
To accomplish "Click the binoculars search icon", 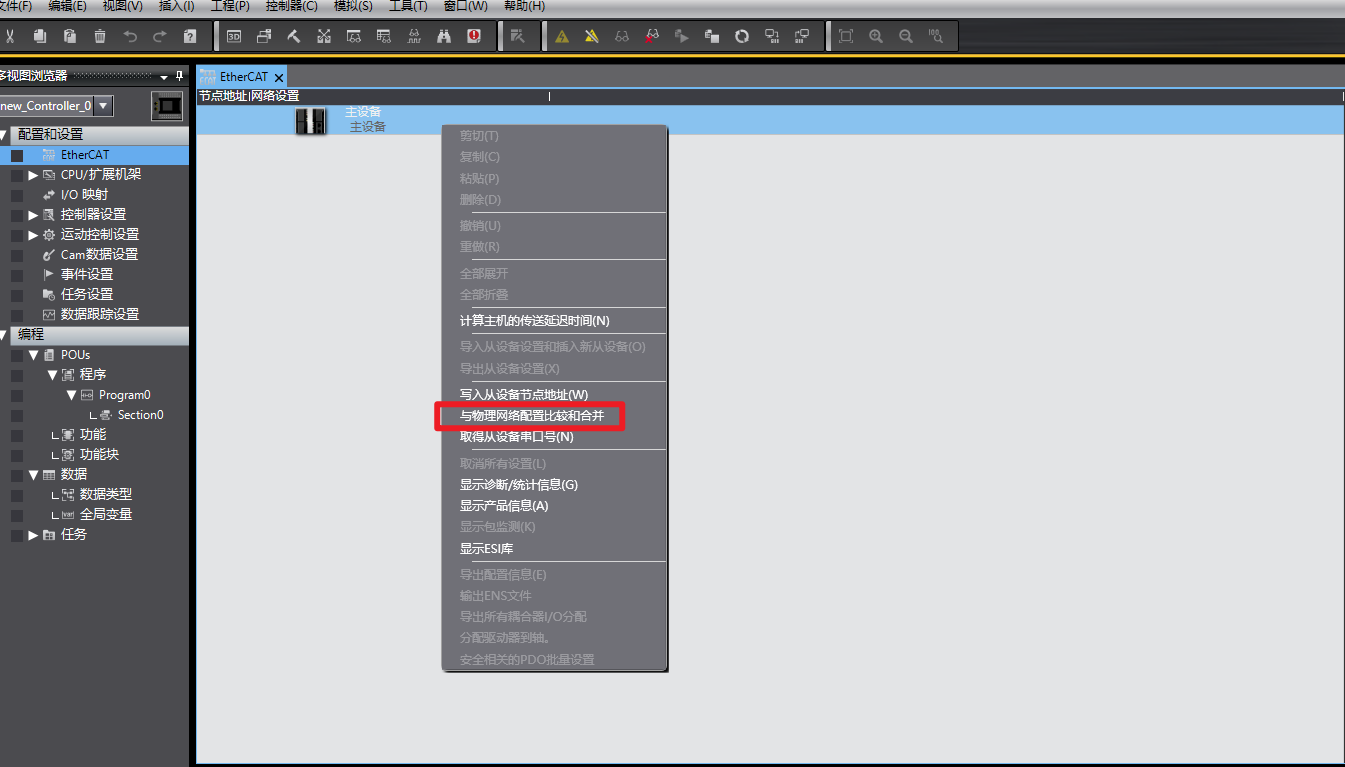I will pyautogui.click(x=444, y=37).
